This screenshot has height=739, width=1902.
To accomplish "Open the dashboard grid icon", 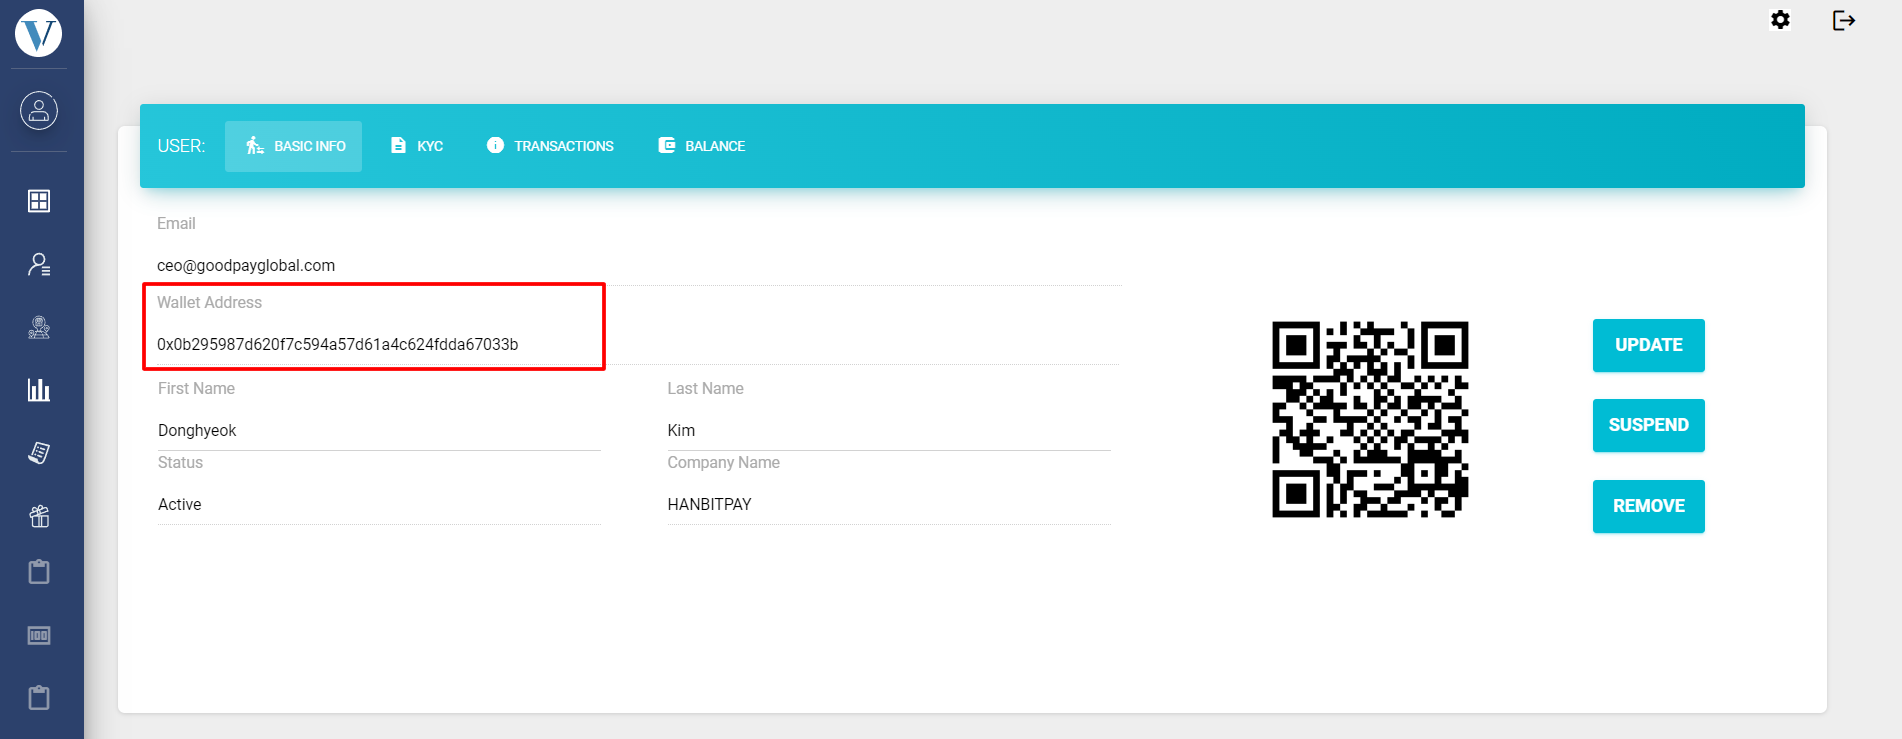I will coord(39,201).
